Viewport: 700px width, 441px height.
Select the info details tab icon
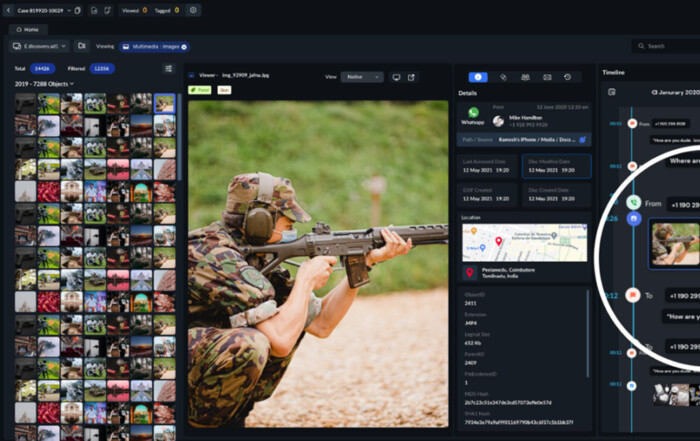click(x=479, y=77)
